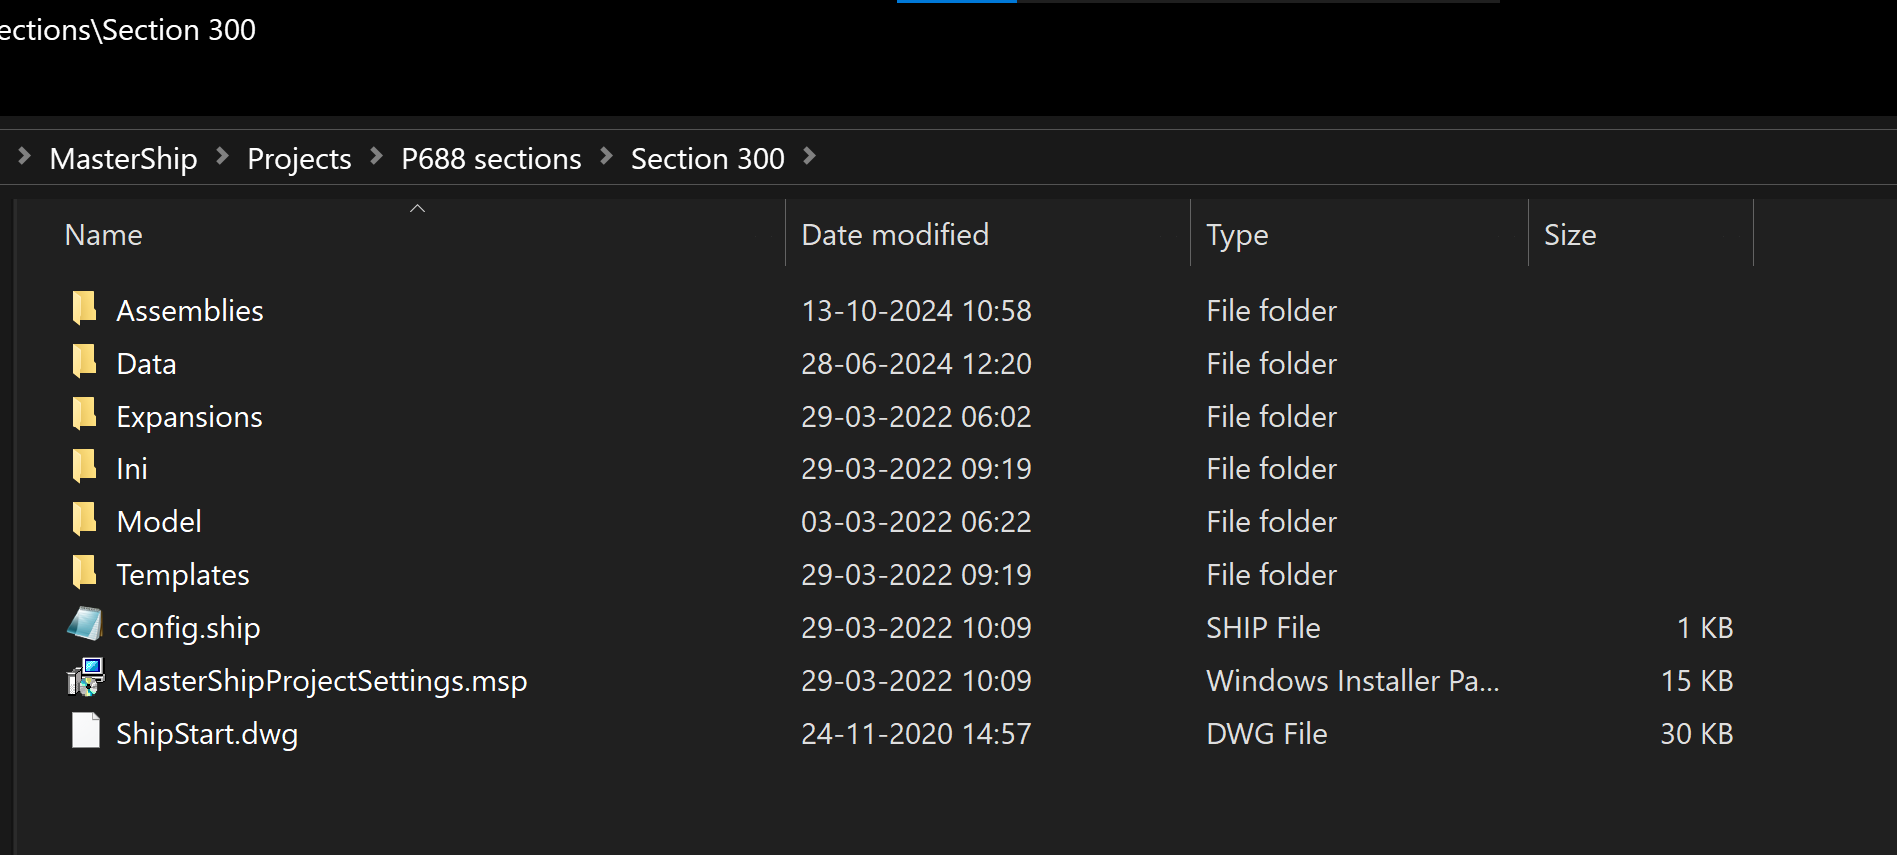
Task: Select the Templates folder icon
Action: tap(85, 573)
